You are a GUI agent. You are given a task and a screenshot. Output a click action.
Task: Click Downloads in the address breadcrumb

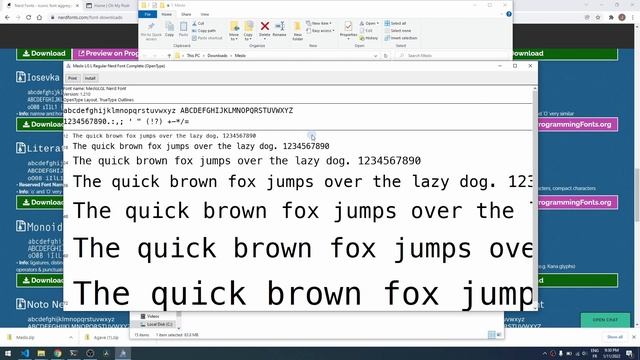(x=217, y=56)
